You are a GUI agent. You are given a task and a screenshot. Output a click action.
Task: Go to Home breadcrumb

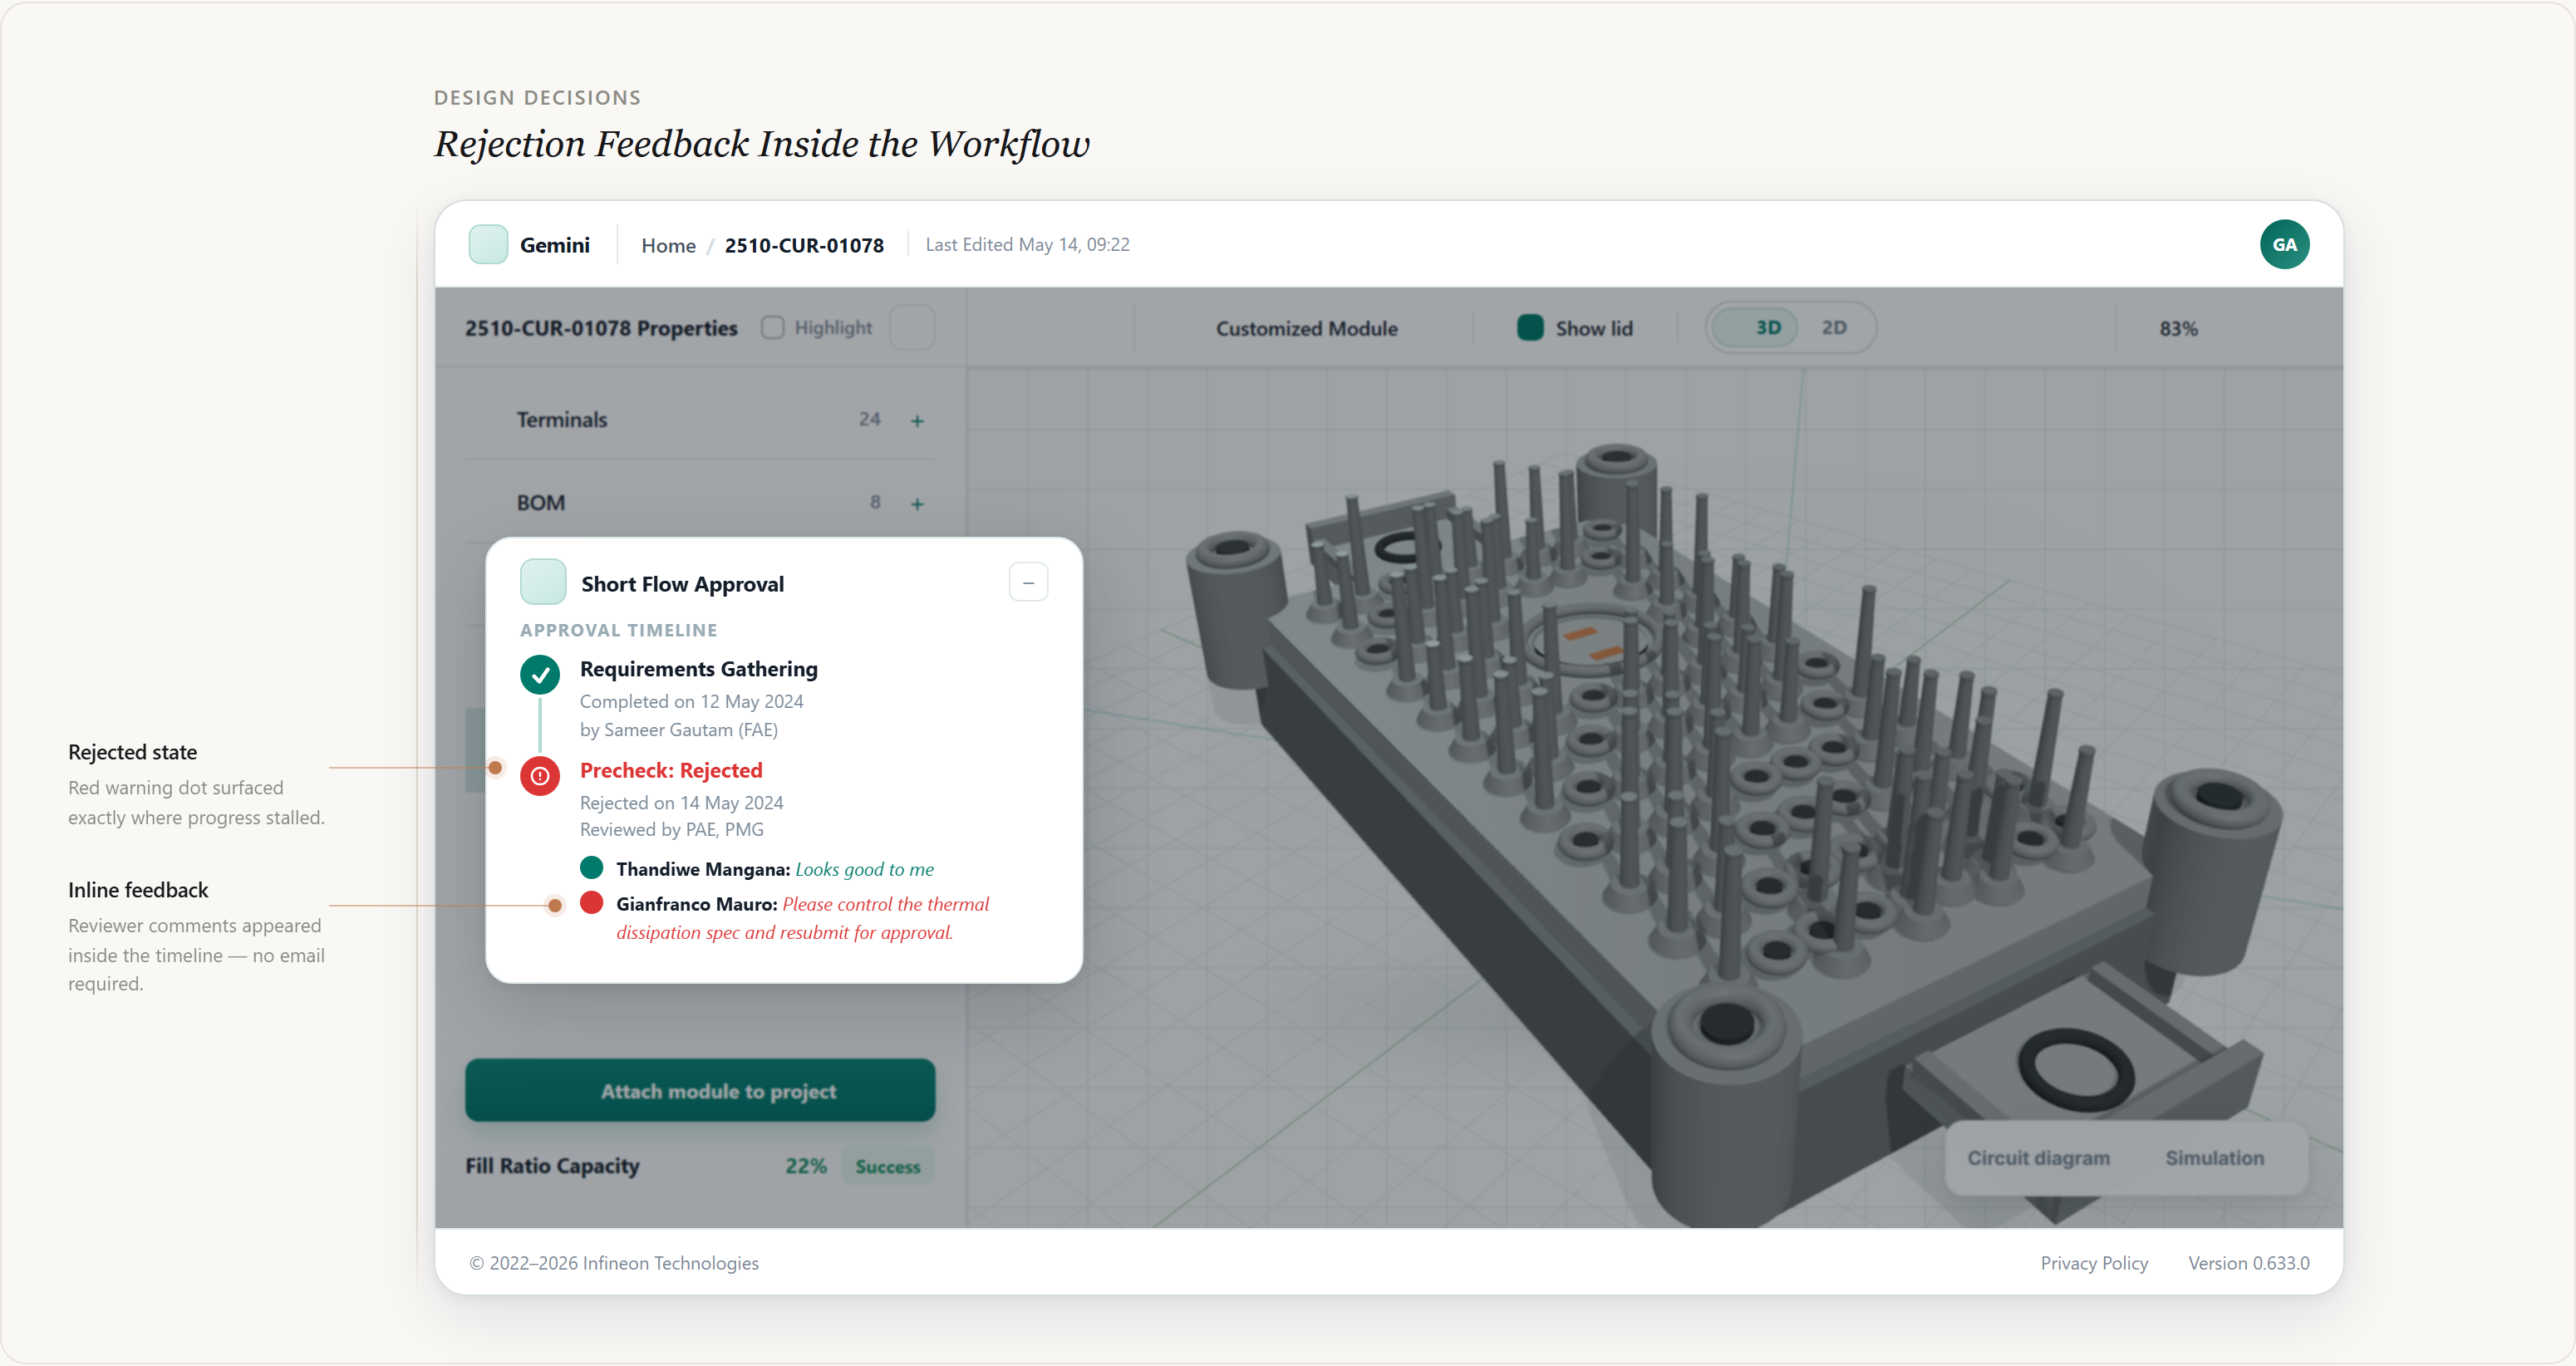pos(668,246)
